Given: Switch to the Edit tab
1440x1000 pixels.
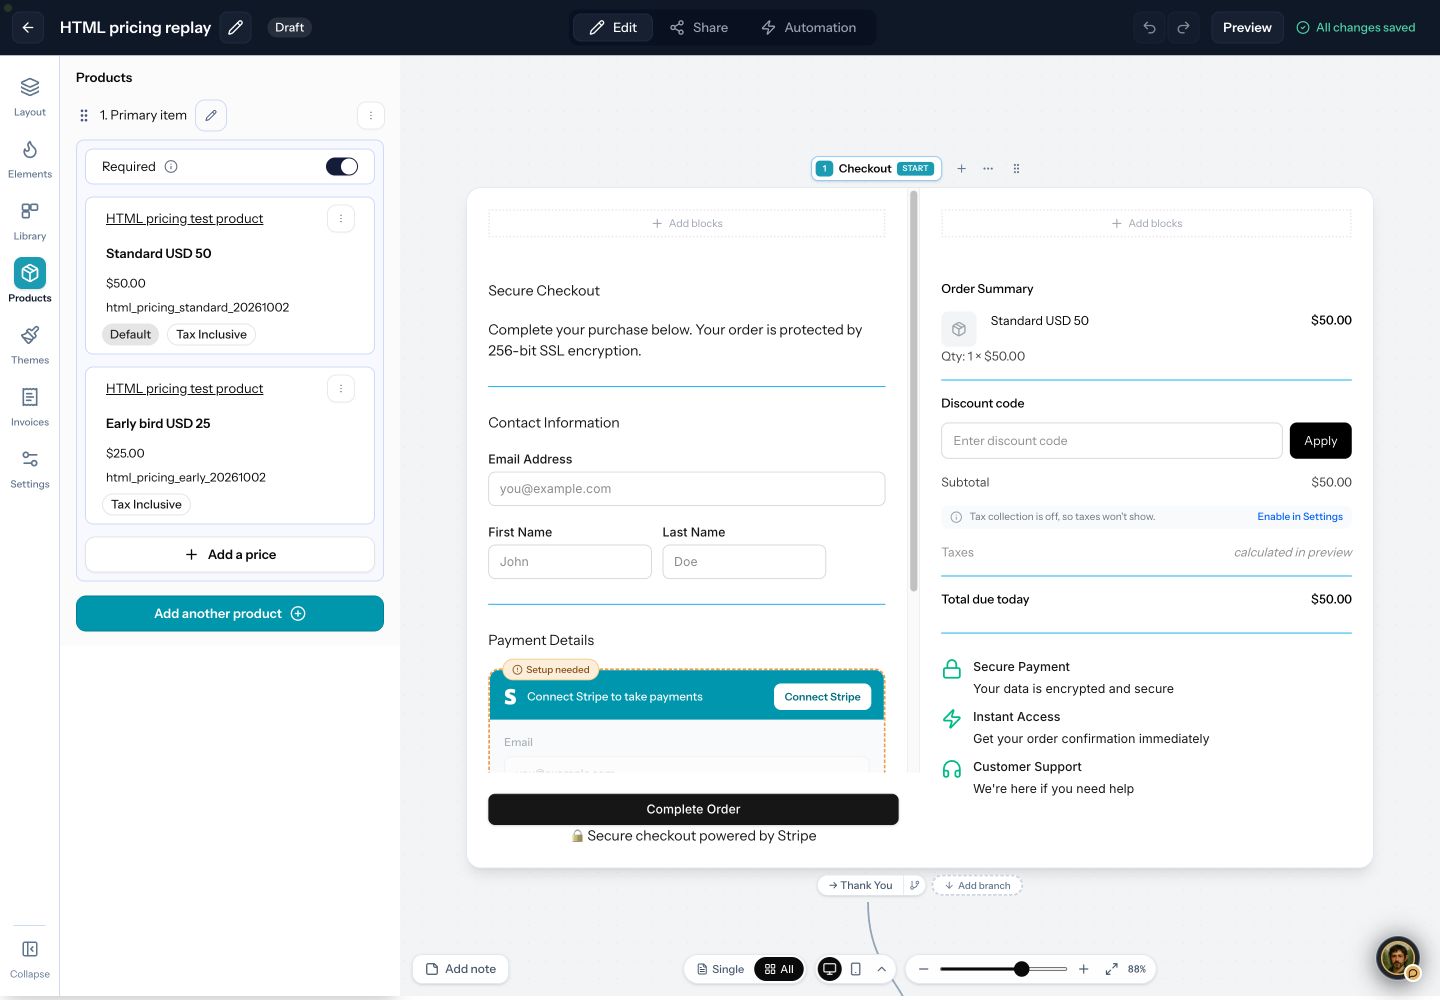Looking at the screenshot, I should [x=613, y=27].
